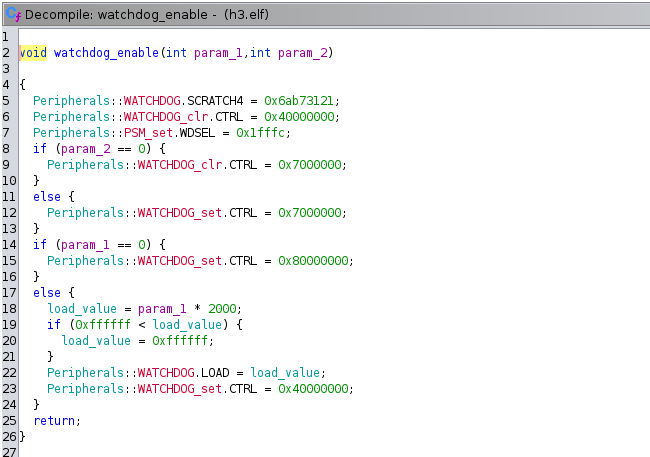Click line number 25 in gutter

[x=9, y=421]
